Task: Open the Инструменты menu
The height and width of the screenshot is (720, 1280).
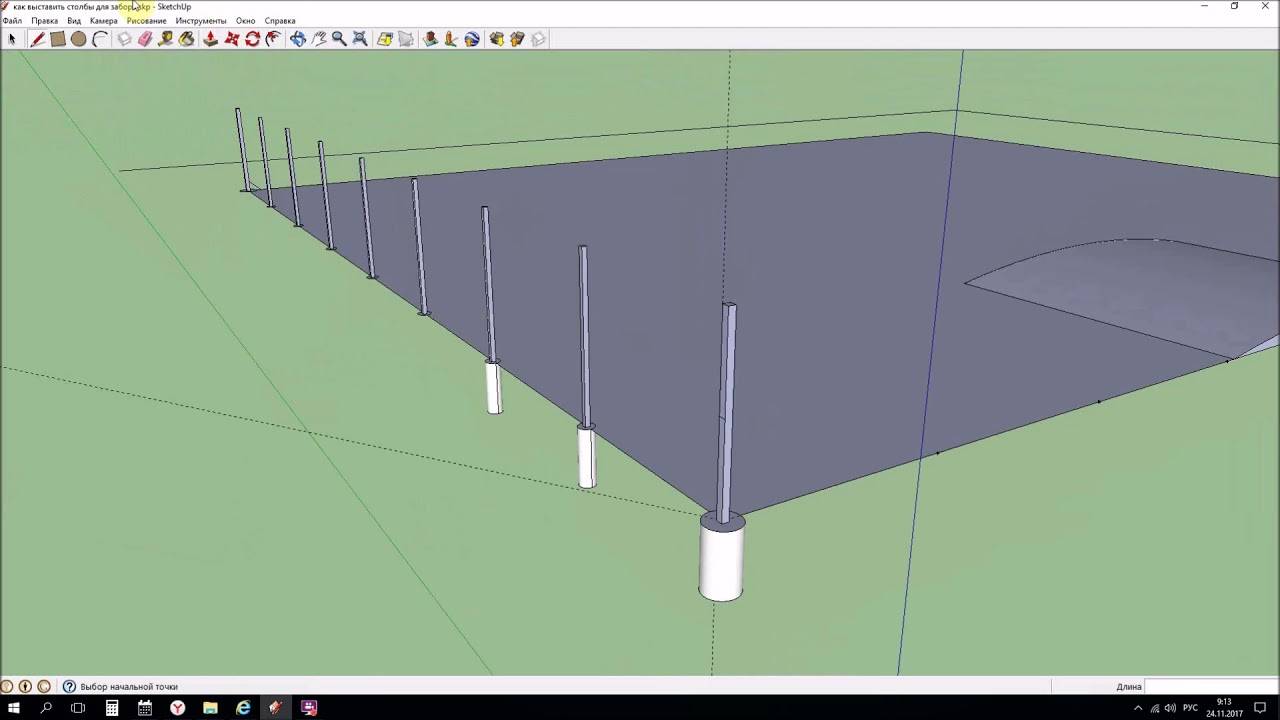Action: point(201,21)
